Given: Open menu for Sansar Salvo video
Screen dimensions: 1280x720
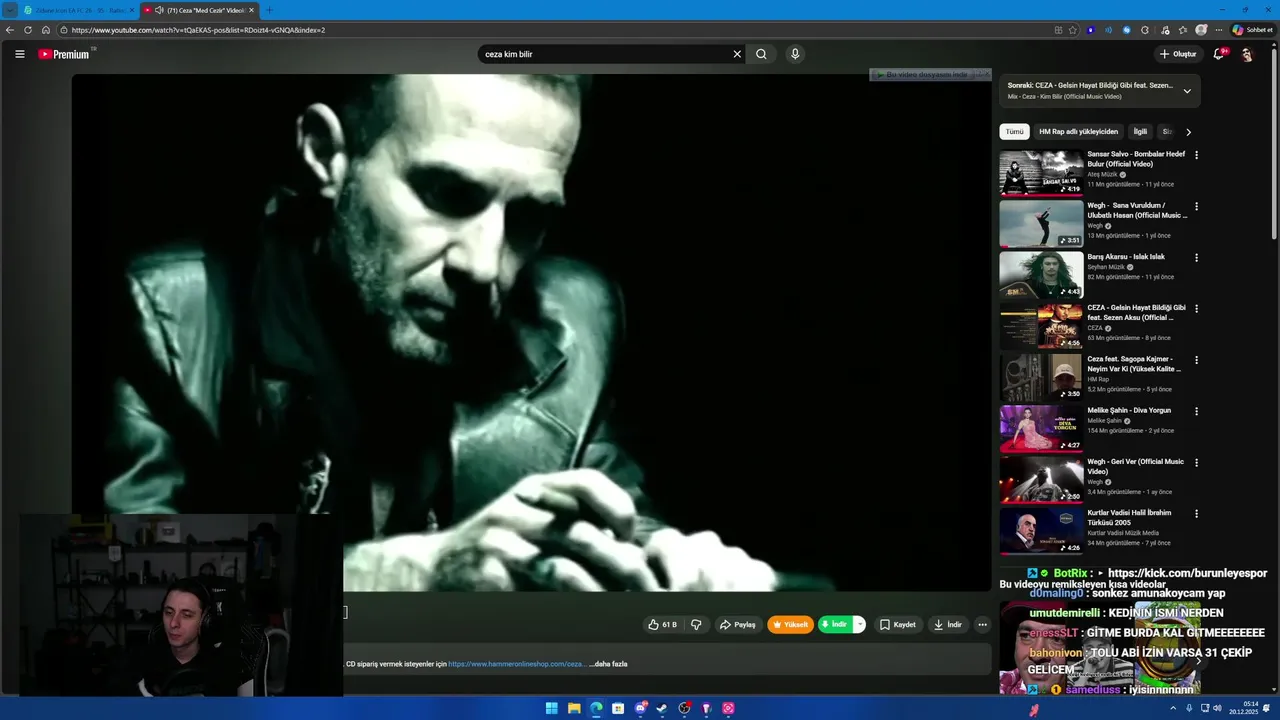Looking at the screenshot, I should tap(1196, 155).
